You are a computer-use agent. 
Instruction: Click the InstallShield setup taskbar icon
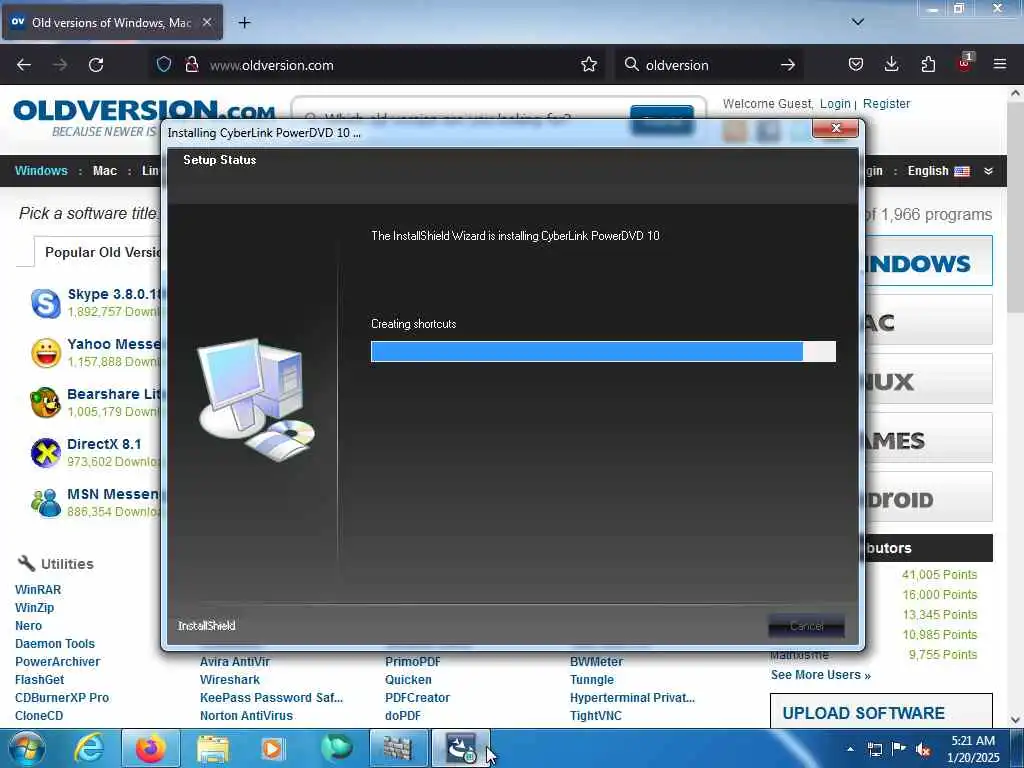pyautogui.click(x=460, y=748)
